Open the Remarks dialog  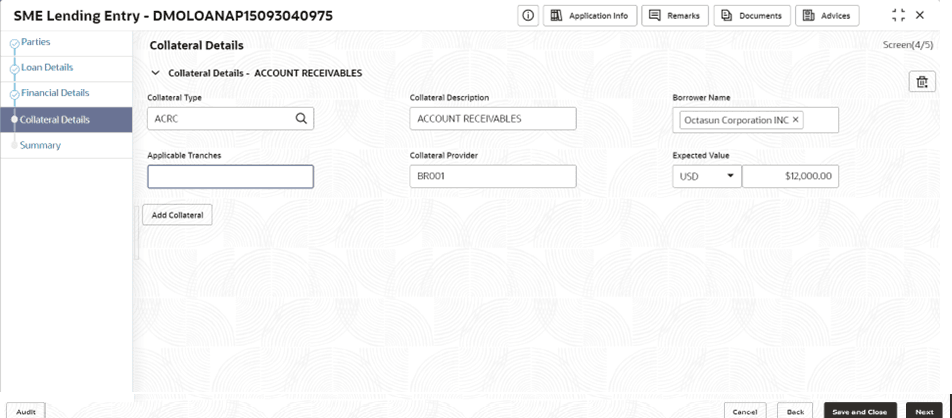(x=675, y=16)
